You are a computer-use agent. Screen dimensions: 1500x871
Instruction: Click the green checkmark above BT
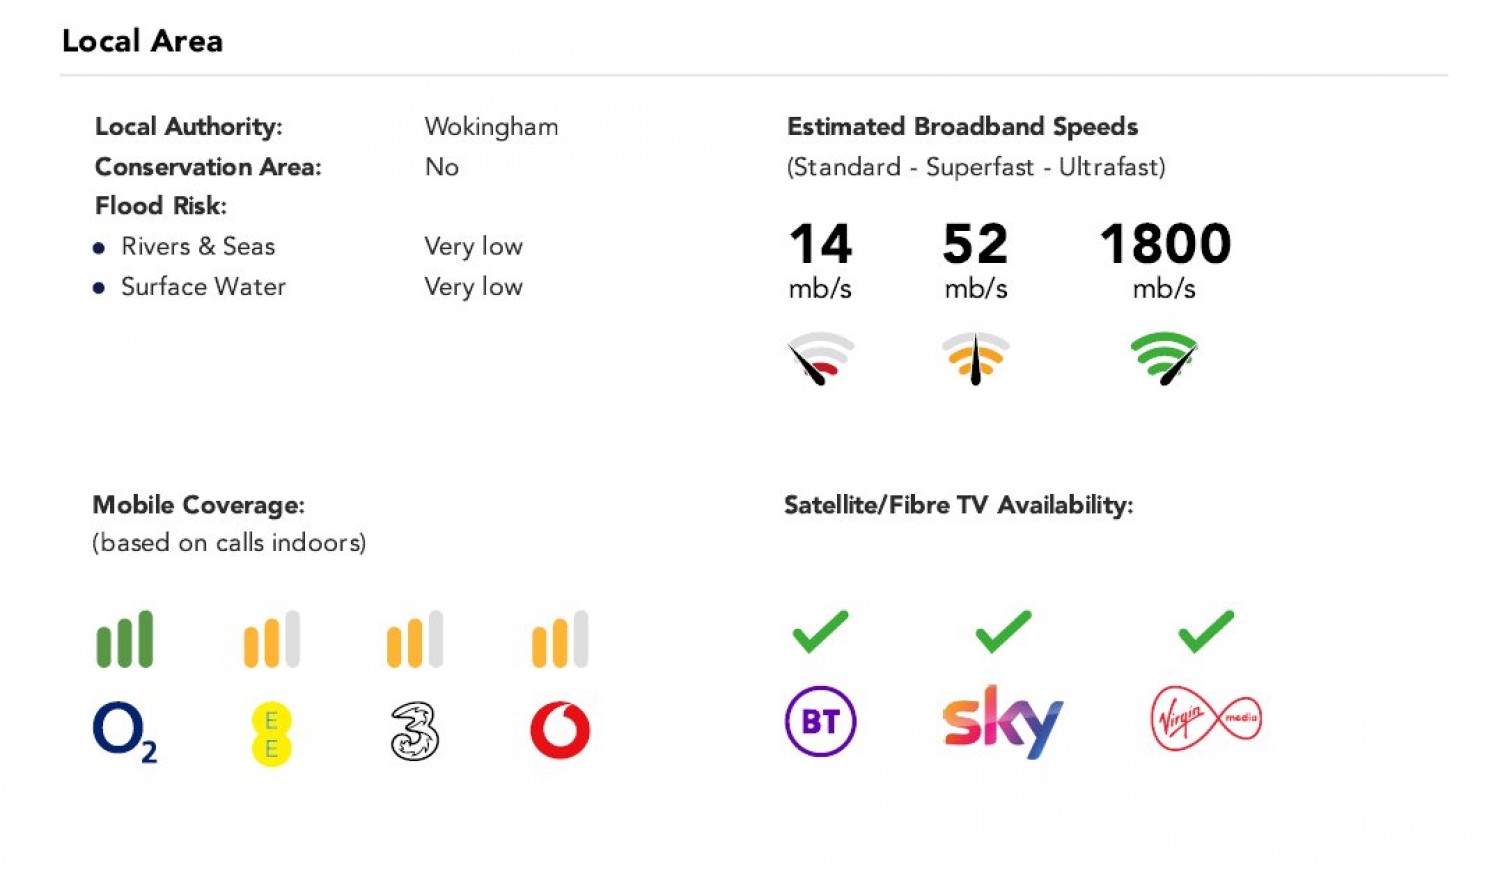[x=820, y=631]
